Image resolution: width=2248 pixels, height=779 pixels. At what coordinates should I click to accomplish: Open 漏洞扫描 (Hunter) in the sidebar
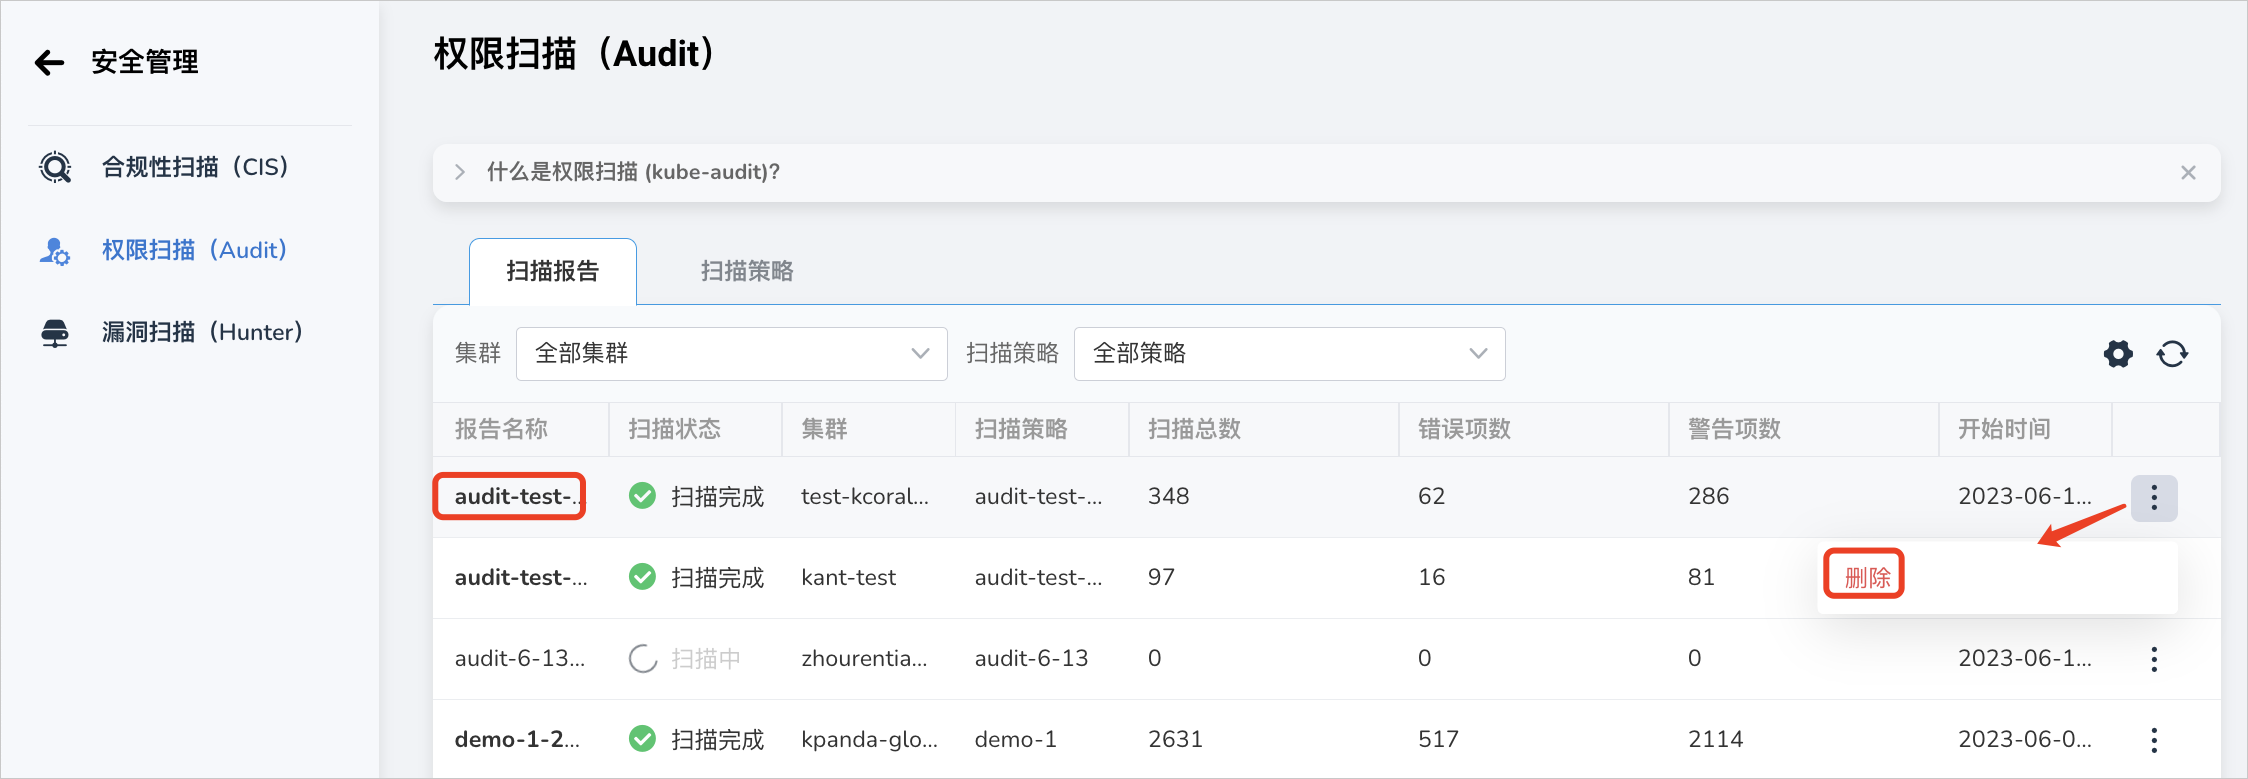click(202, 332)
